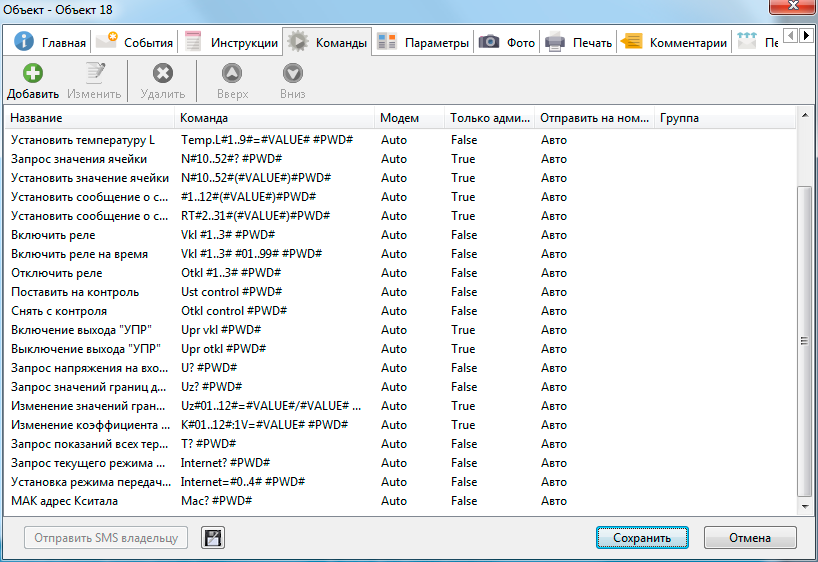Click the Группа column header
This screenshot has height=562, width=818.
tap(725, 118)
